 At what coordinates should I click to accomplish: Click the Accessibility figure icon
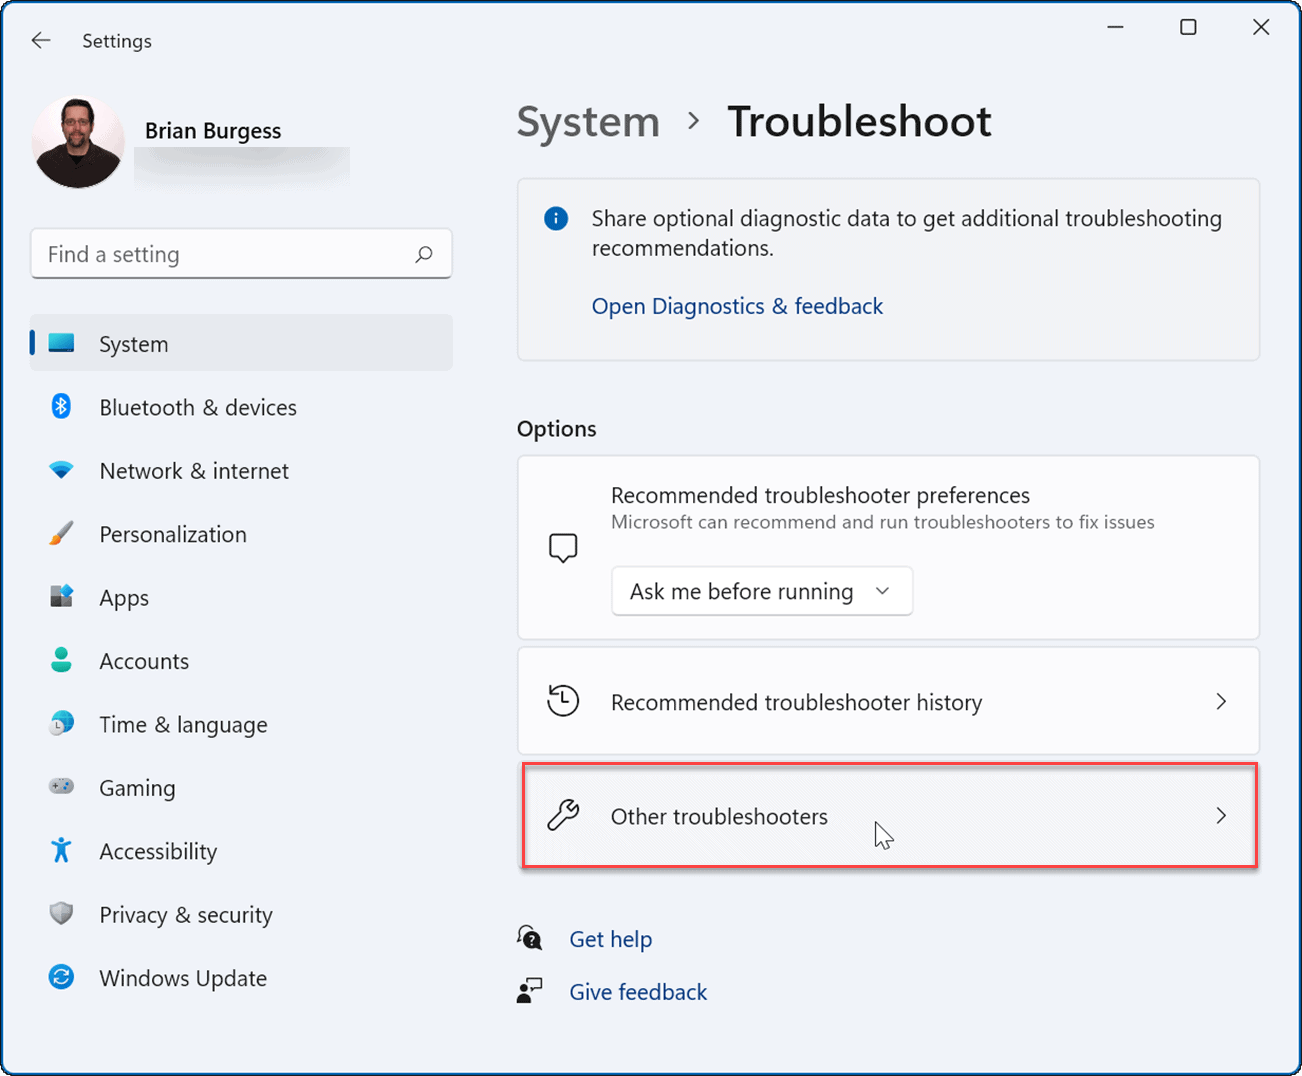pyautogui.click(x=61, y=851)
